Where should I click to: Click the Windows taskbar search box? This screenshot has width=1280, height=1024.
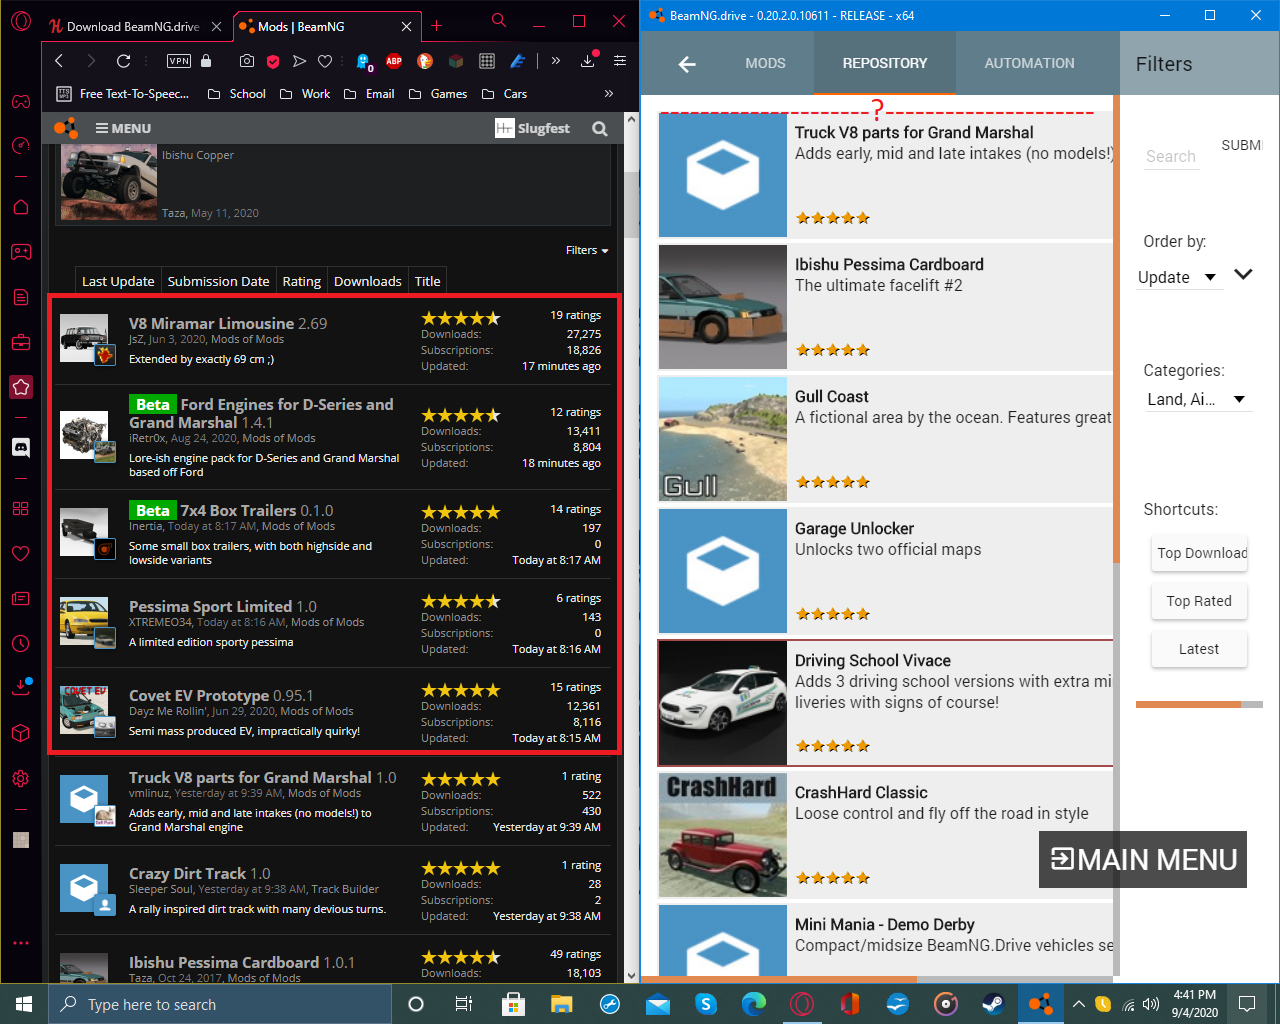point(220,1004)
